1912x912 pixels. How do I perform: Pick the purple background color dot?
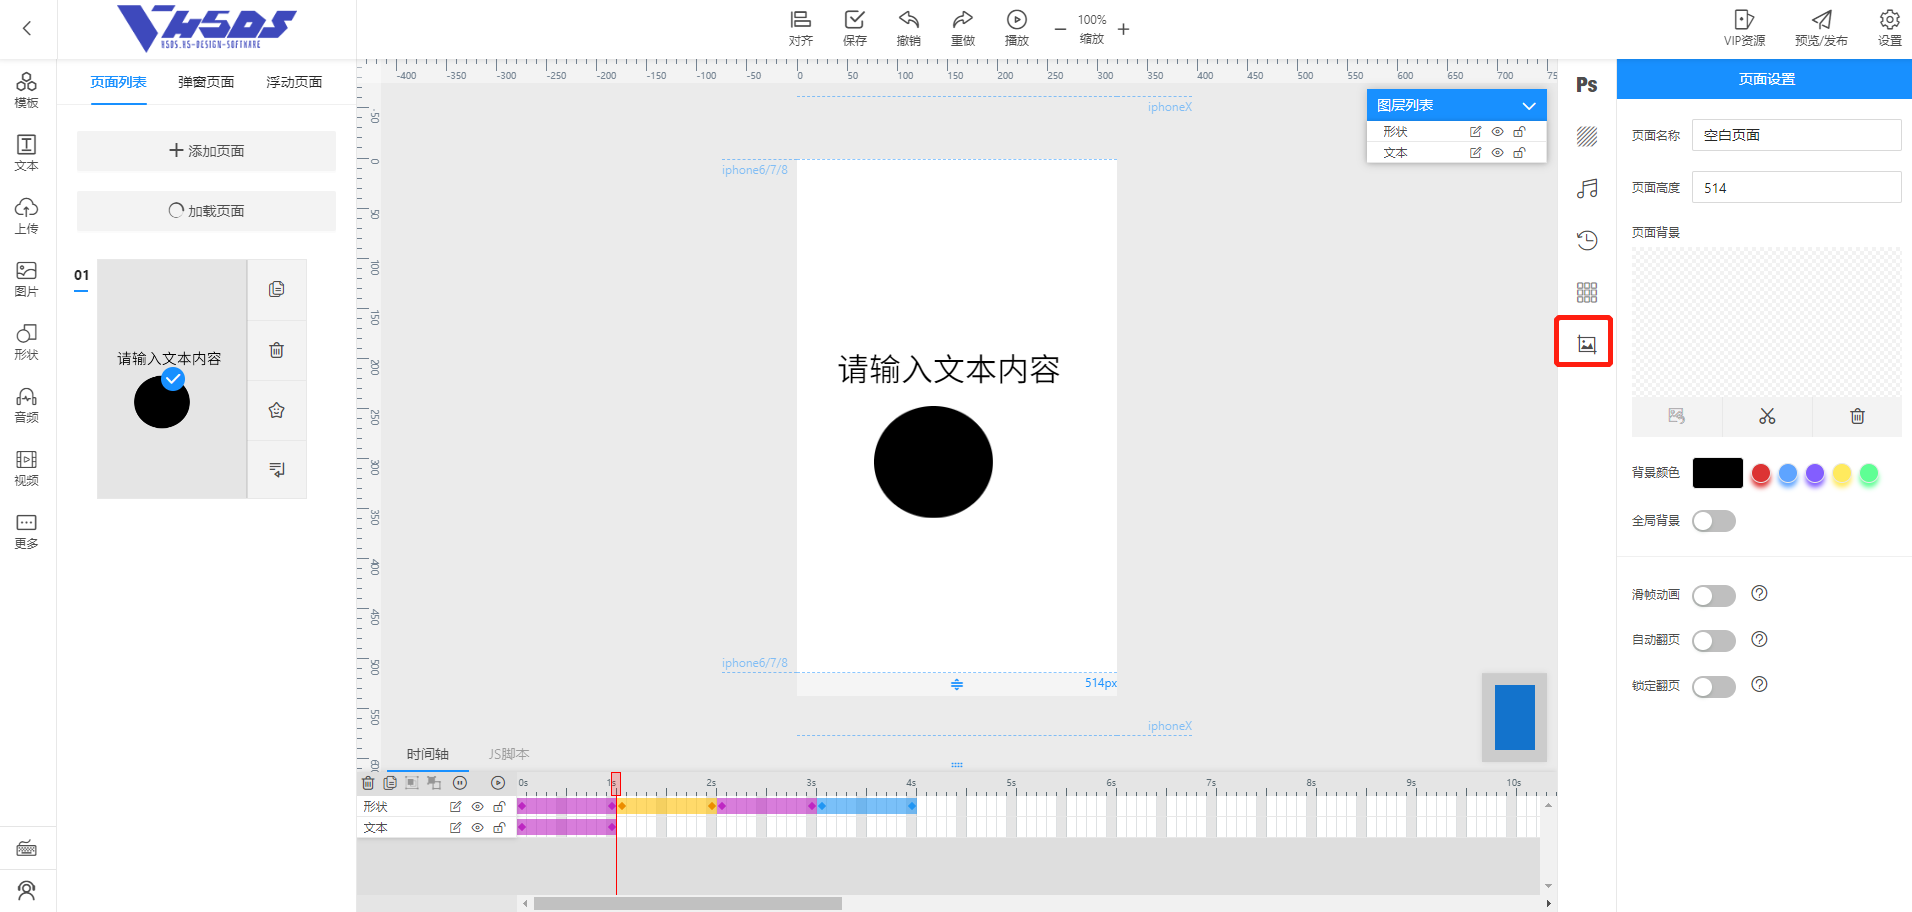(1815, 473)
